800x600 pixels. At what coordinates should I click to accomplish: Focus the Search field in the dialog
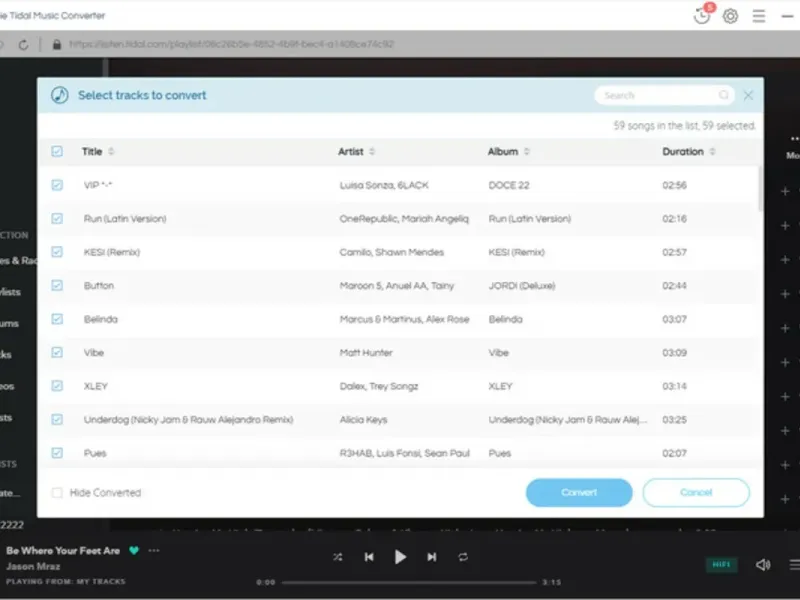(663, 95)
